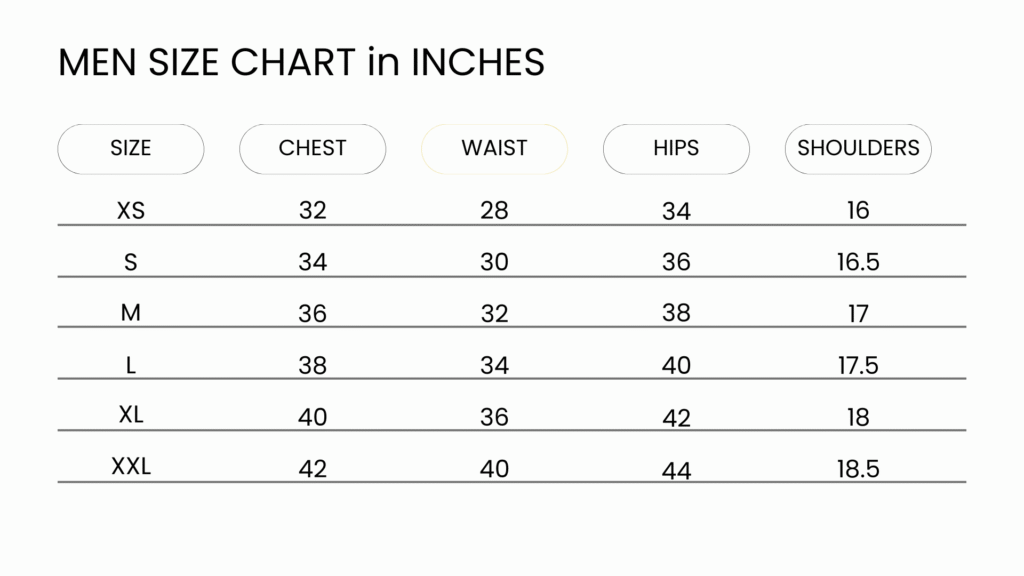
Task: Click the shoulders value 16.5
Action: [858, 262]
